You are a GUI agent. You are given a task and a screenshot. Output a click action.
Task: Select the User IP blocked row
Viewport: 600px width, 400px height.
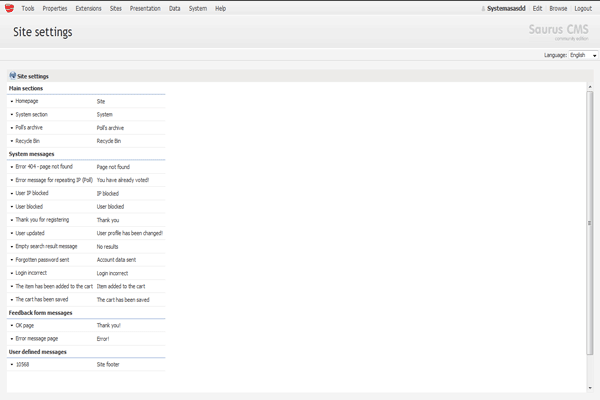coord(86,193)
